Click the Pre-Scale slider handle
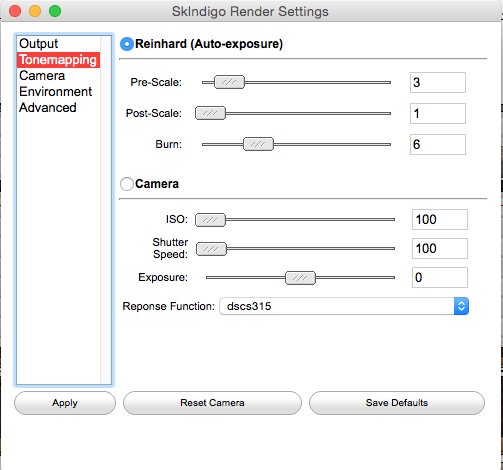Image resolution: width=503 pixels, height=470 pixels. coord(229,82)
